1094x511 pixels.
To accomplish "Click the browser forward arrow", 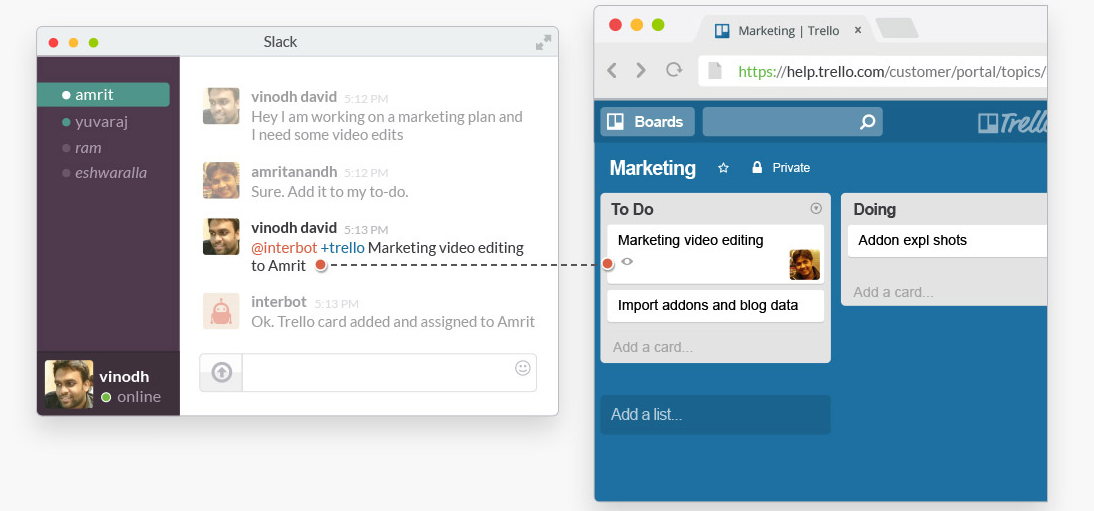I will tap(640, 70).
